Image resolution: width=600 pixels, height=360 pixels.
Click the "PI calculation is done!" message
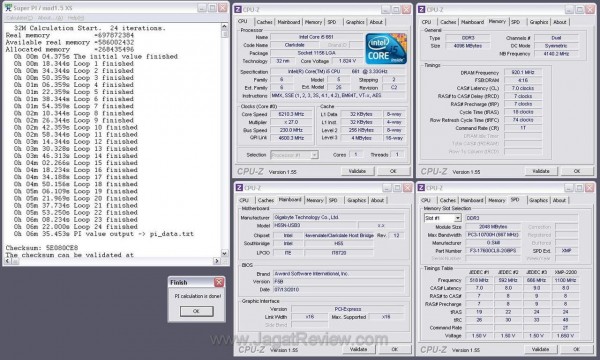(198, 296)
